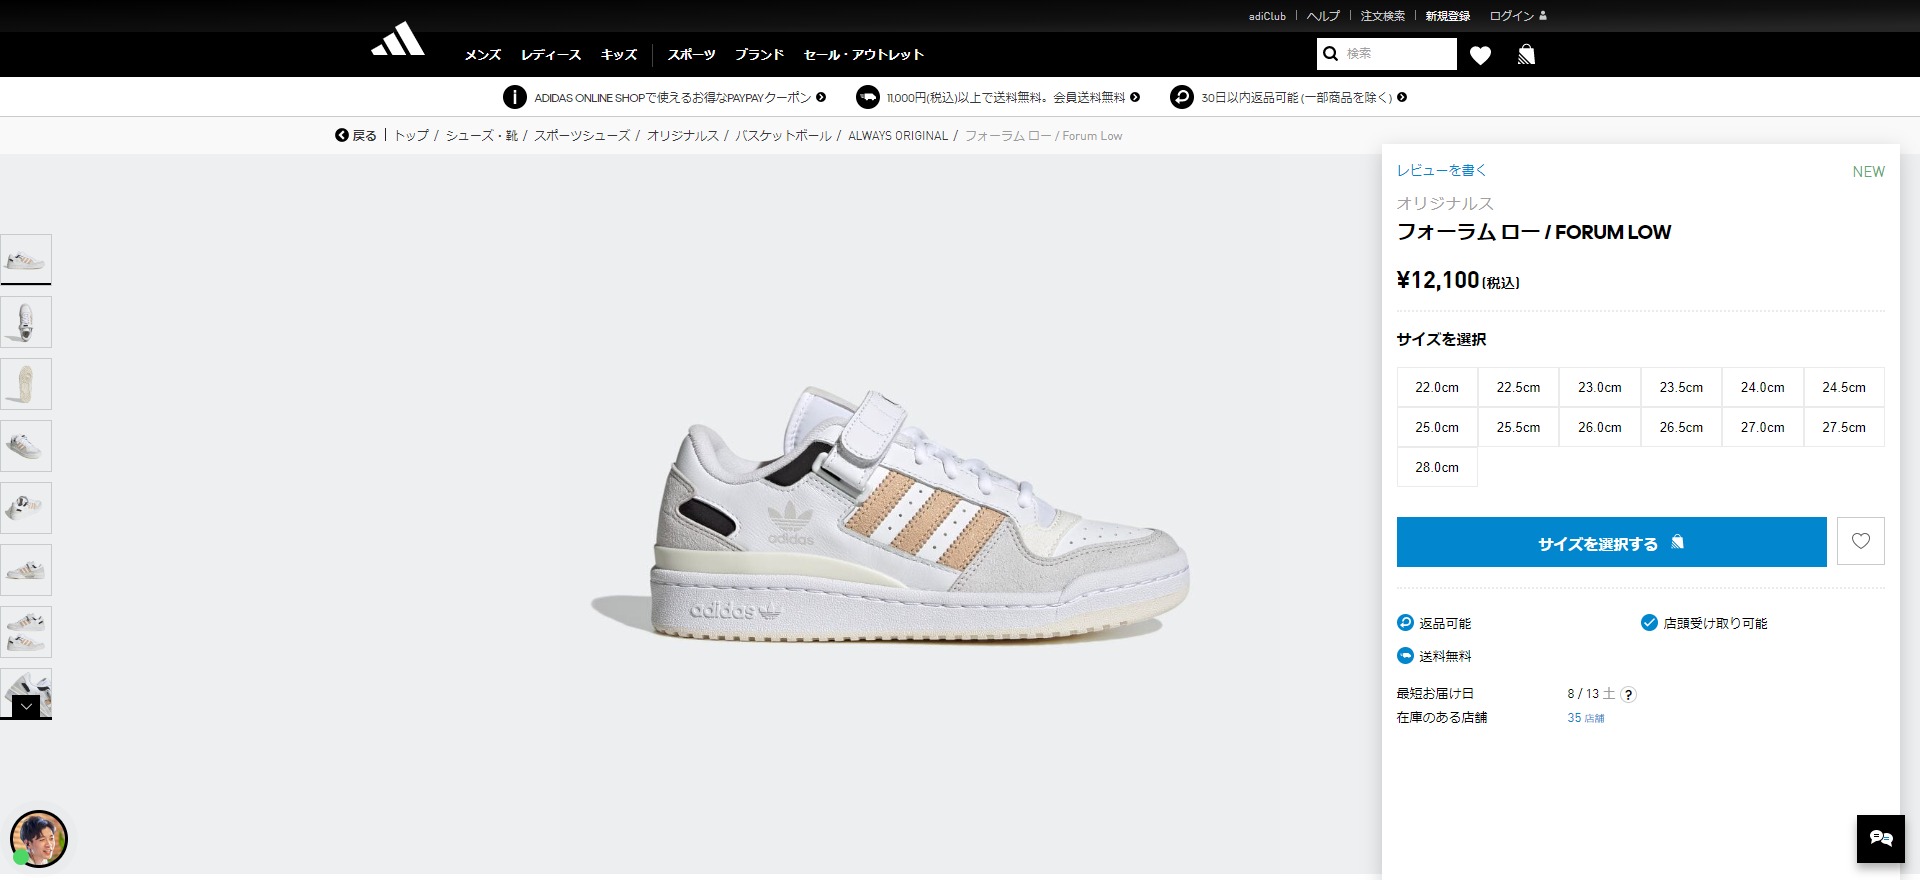
Task: Select size 26.5cm
Action: click(x=1681, y=427)
